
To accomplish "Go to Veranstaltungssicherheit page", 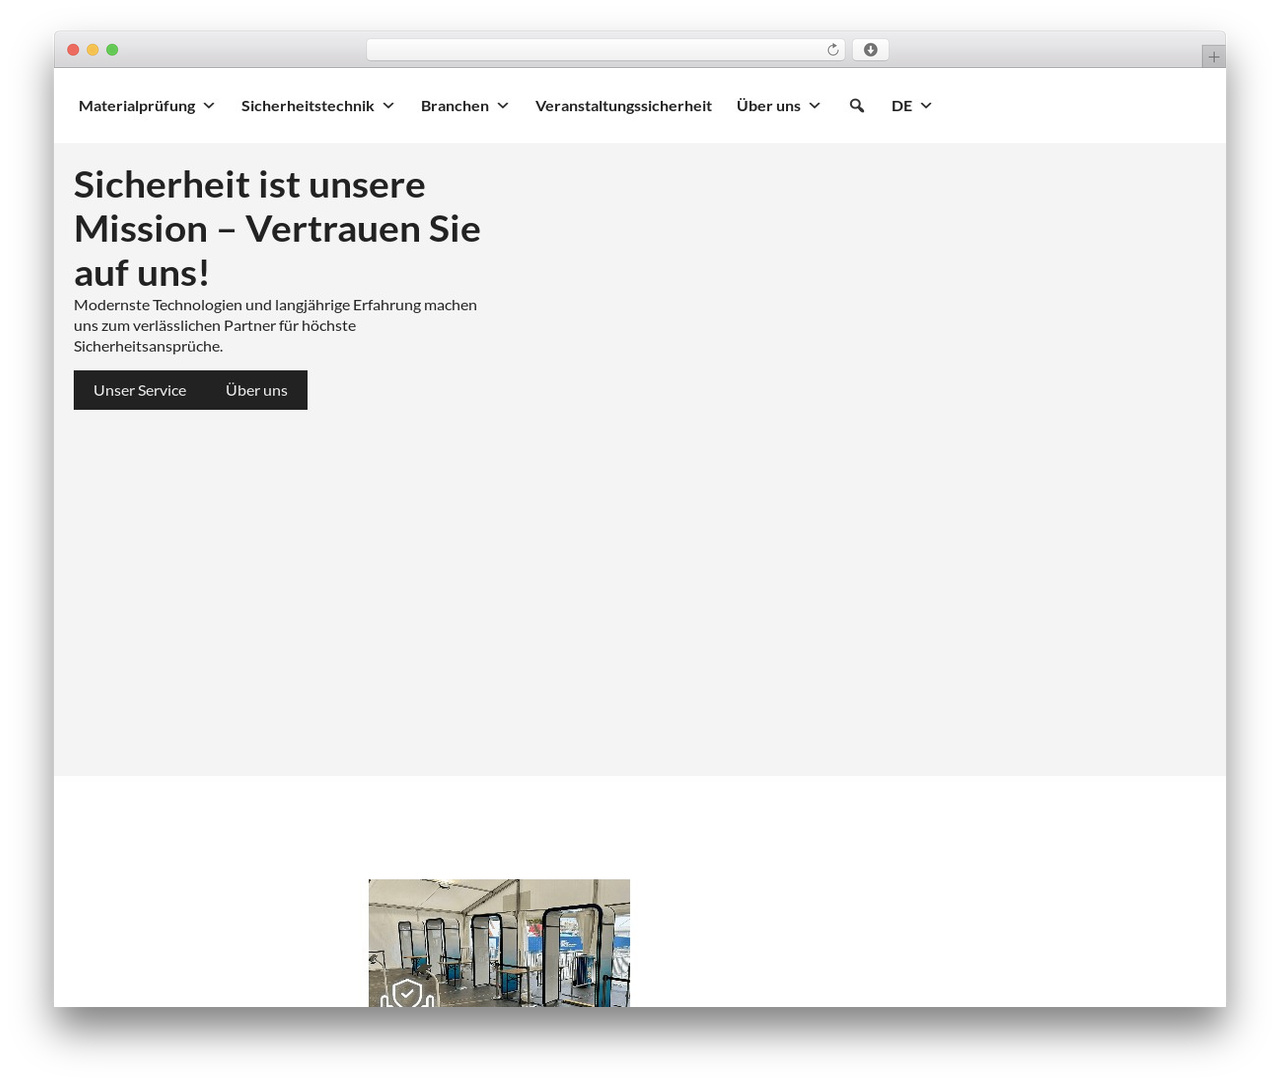I will pyautogui.click(x=623, y=106).
